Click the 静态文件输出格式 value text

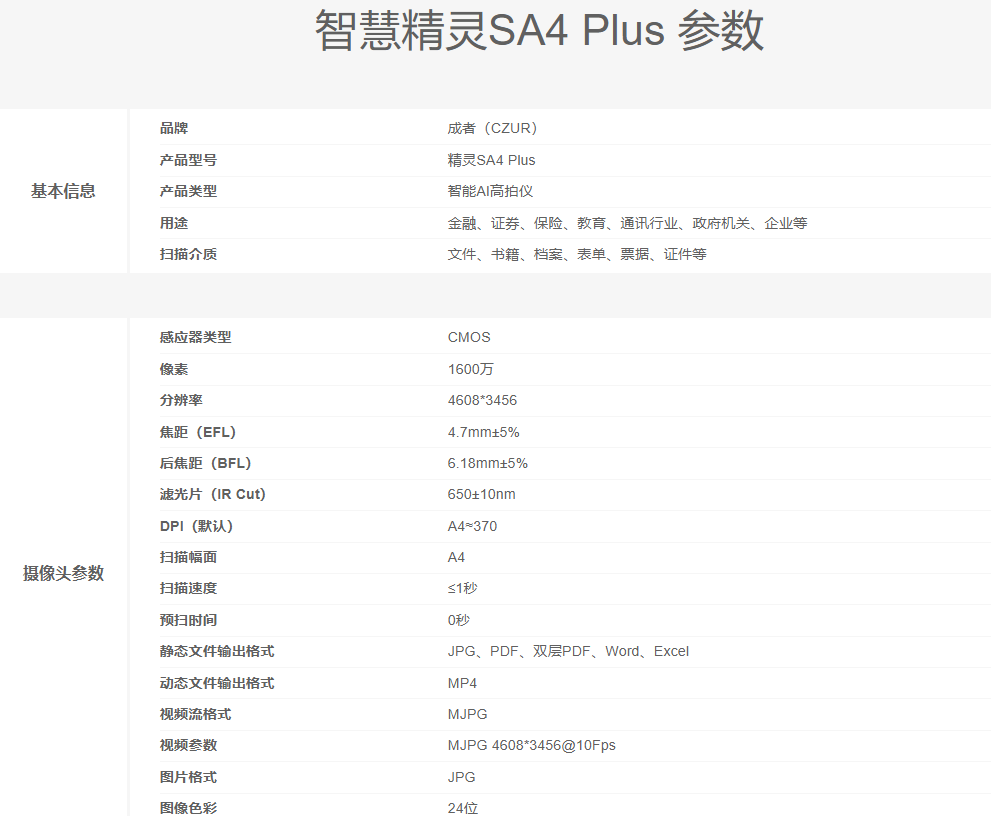pos(565,651)
